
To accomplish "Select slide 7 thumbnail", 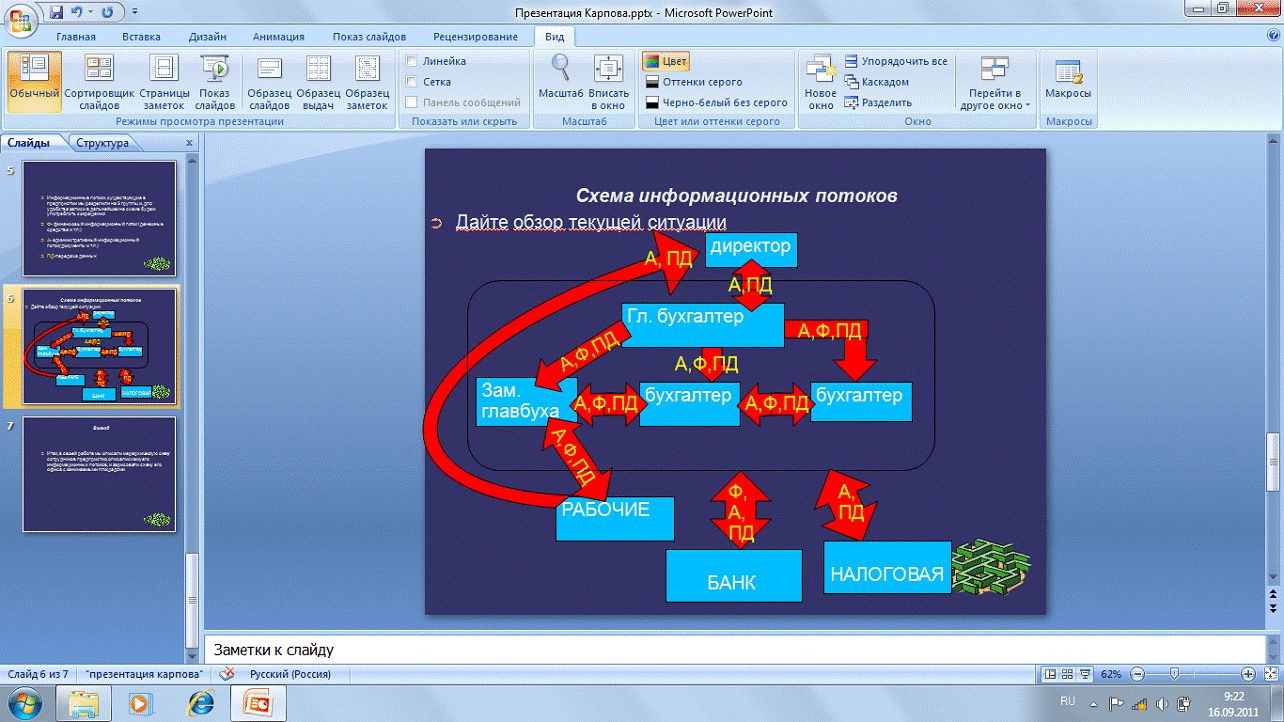I will (100, 474).
